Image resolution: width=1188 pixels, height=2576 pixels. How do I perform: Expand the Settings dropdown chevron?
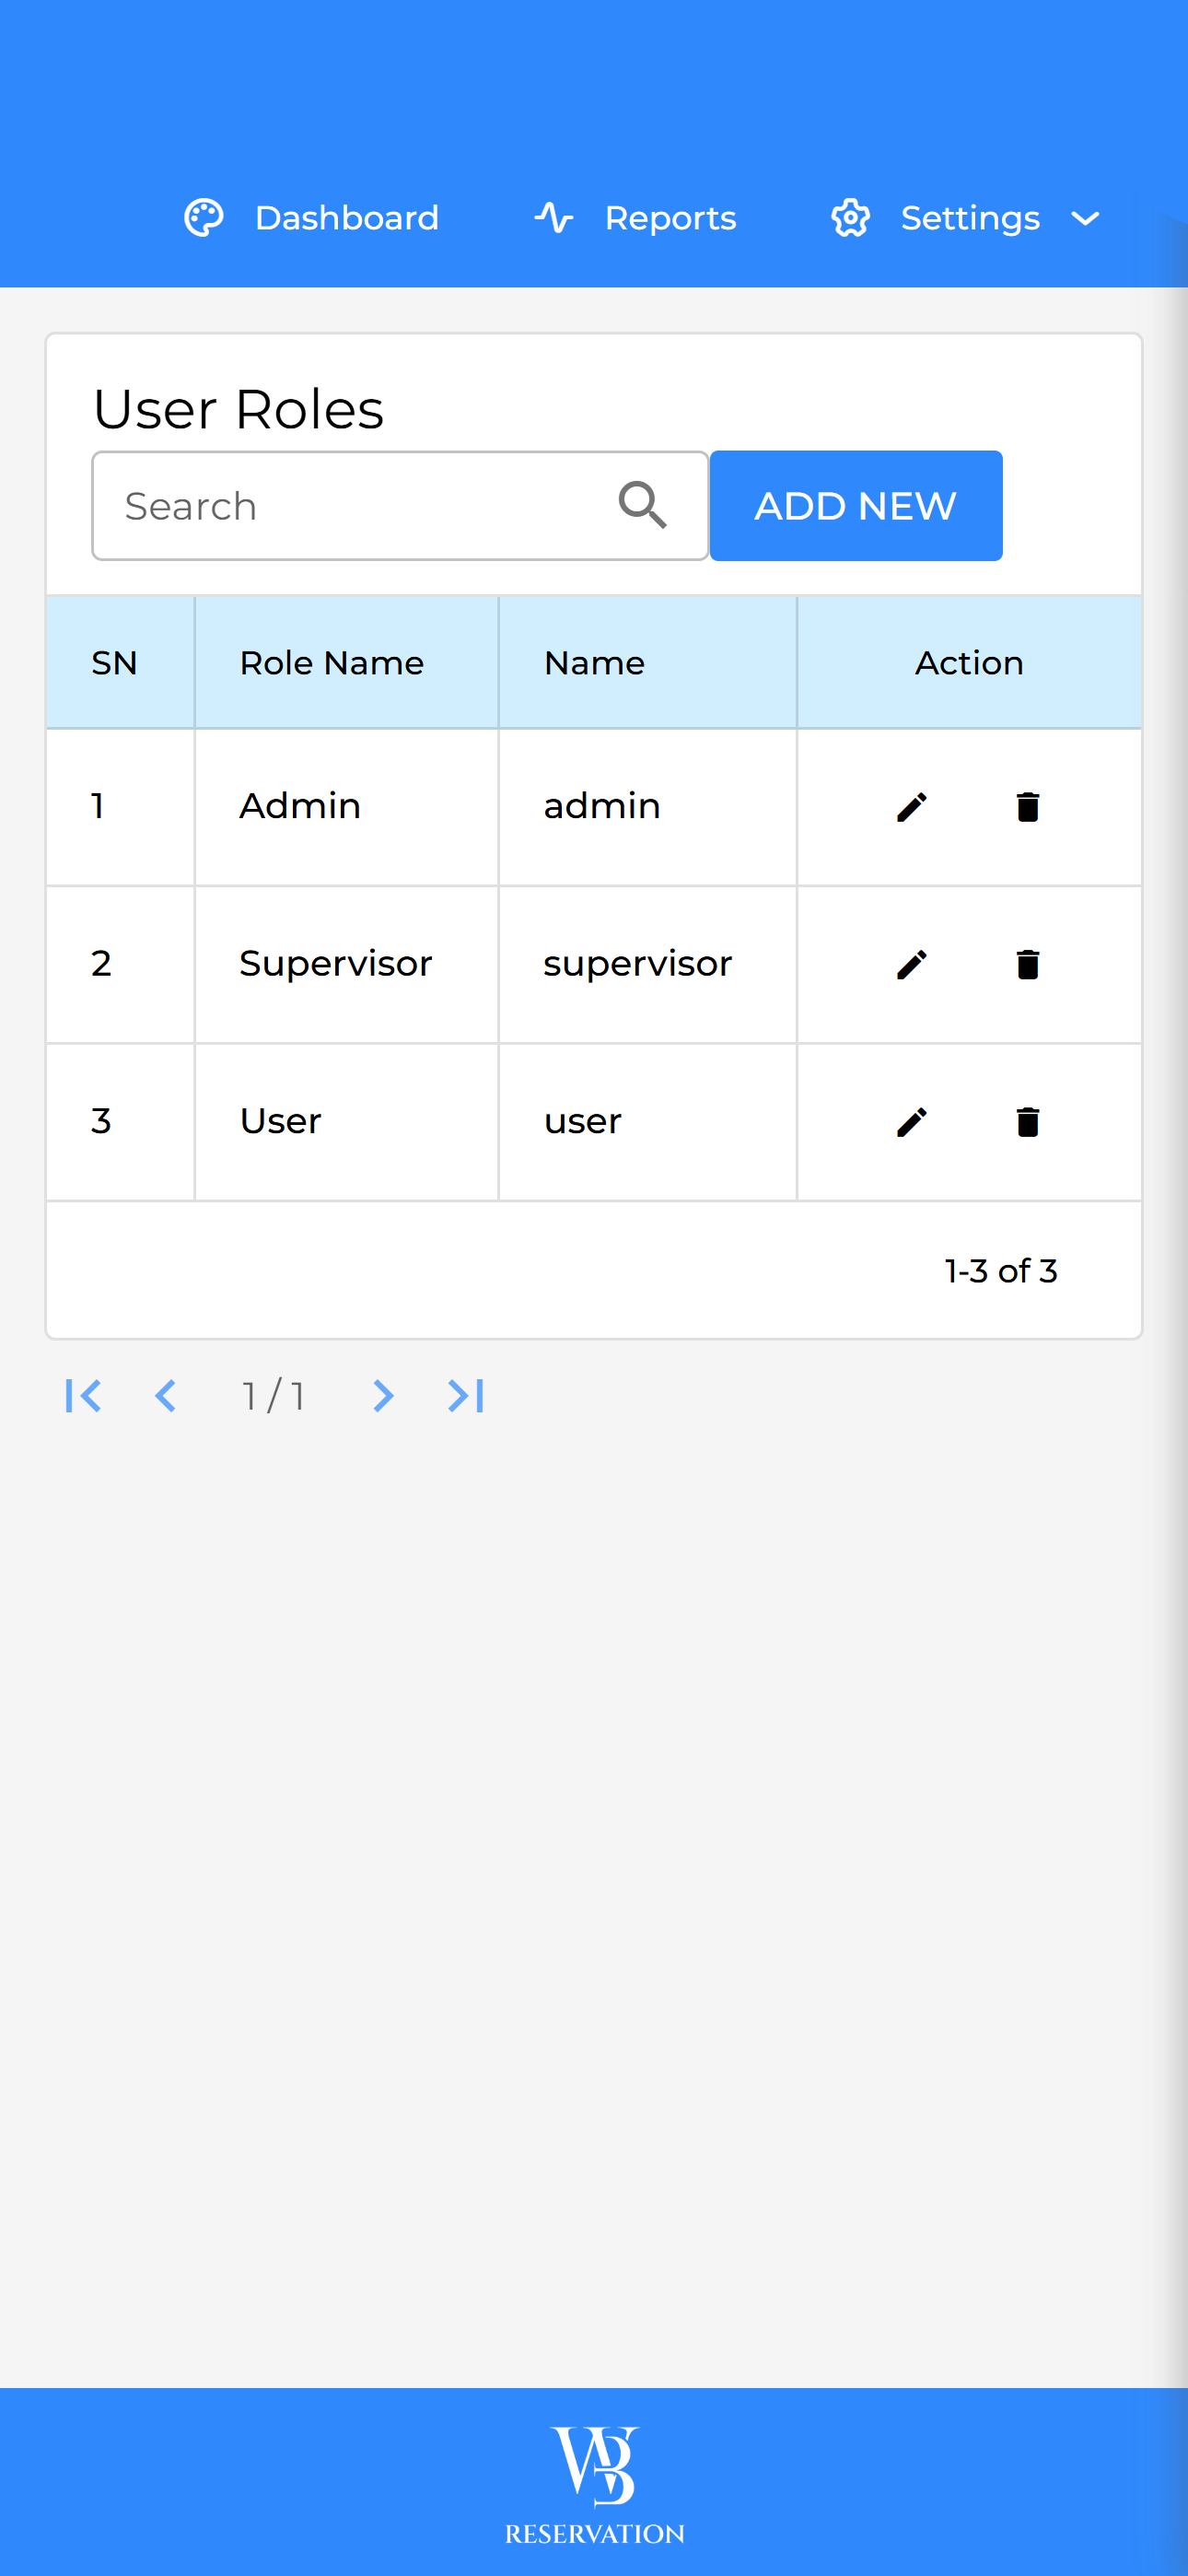point(1085,218)
